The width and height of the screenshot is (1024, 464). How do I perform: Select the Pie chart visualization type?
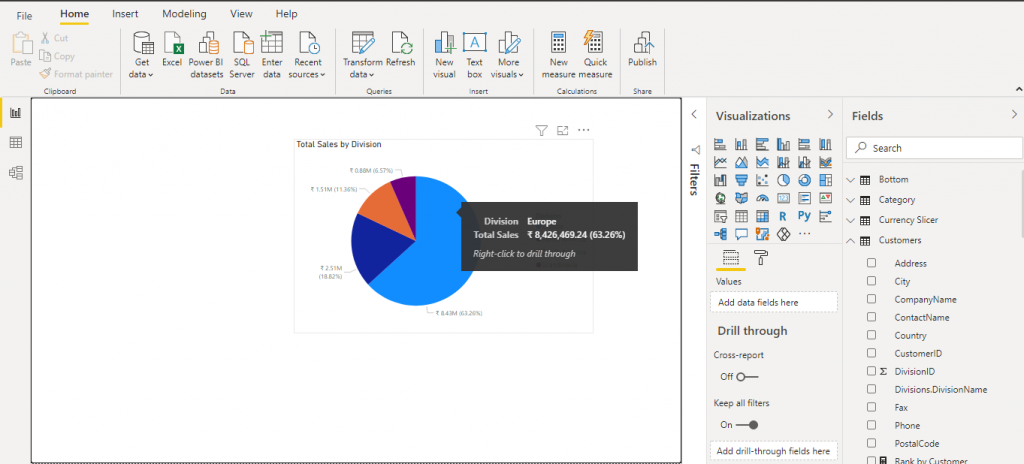(x=783, y=180)
